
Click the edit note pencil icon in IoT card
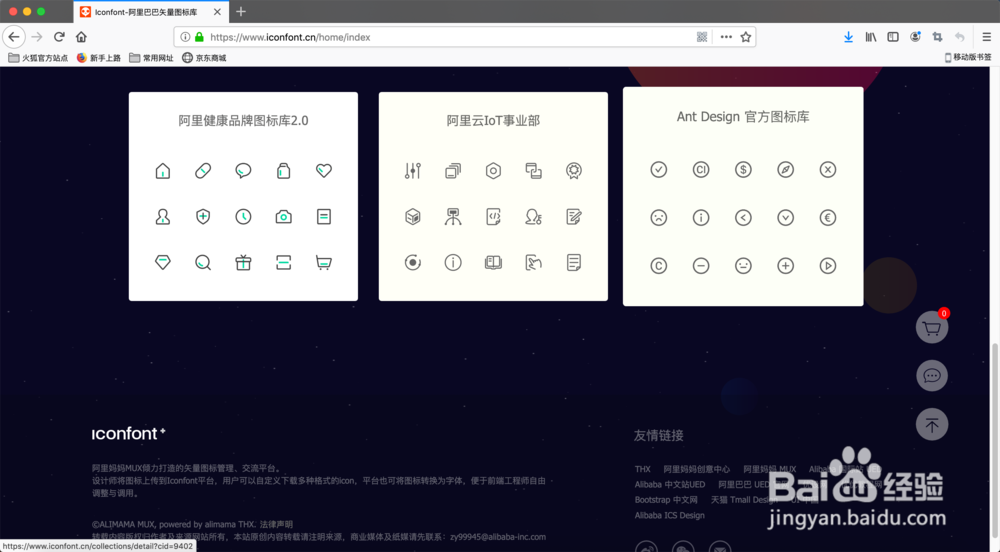[x=574, y=217]
